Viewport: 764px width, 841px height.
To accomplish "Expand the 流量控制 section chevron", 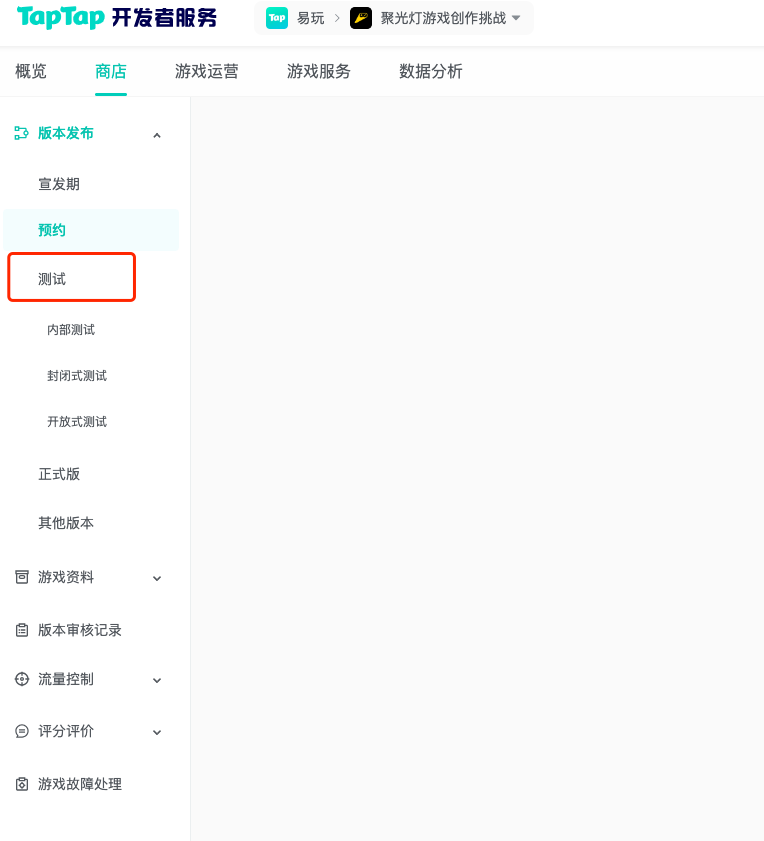I will [157, 680].
